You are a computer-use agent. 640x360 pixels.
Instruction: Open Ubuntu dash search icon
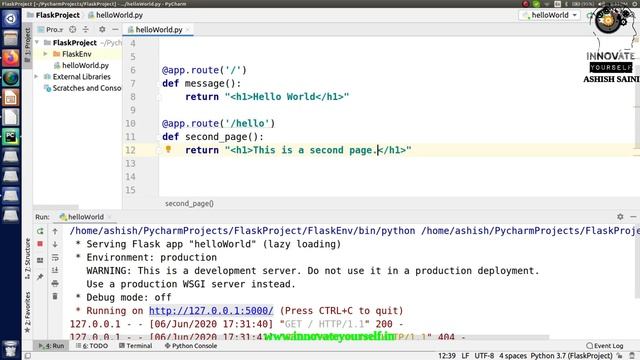point(11,19)
